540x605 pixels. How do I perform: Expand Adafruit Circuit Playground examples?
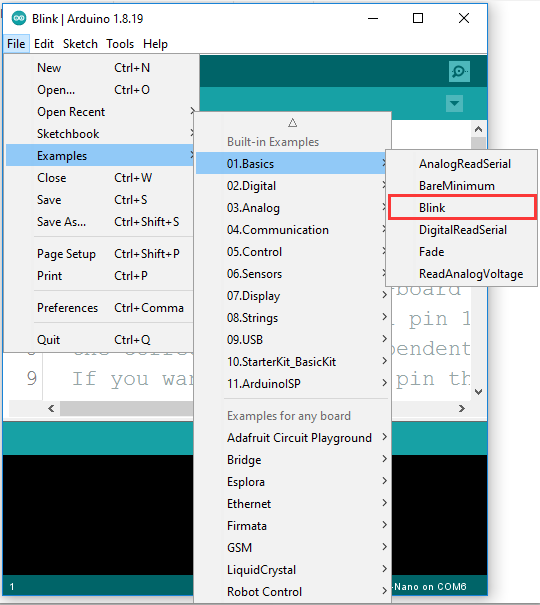[x=292, y=438]
